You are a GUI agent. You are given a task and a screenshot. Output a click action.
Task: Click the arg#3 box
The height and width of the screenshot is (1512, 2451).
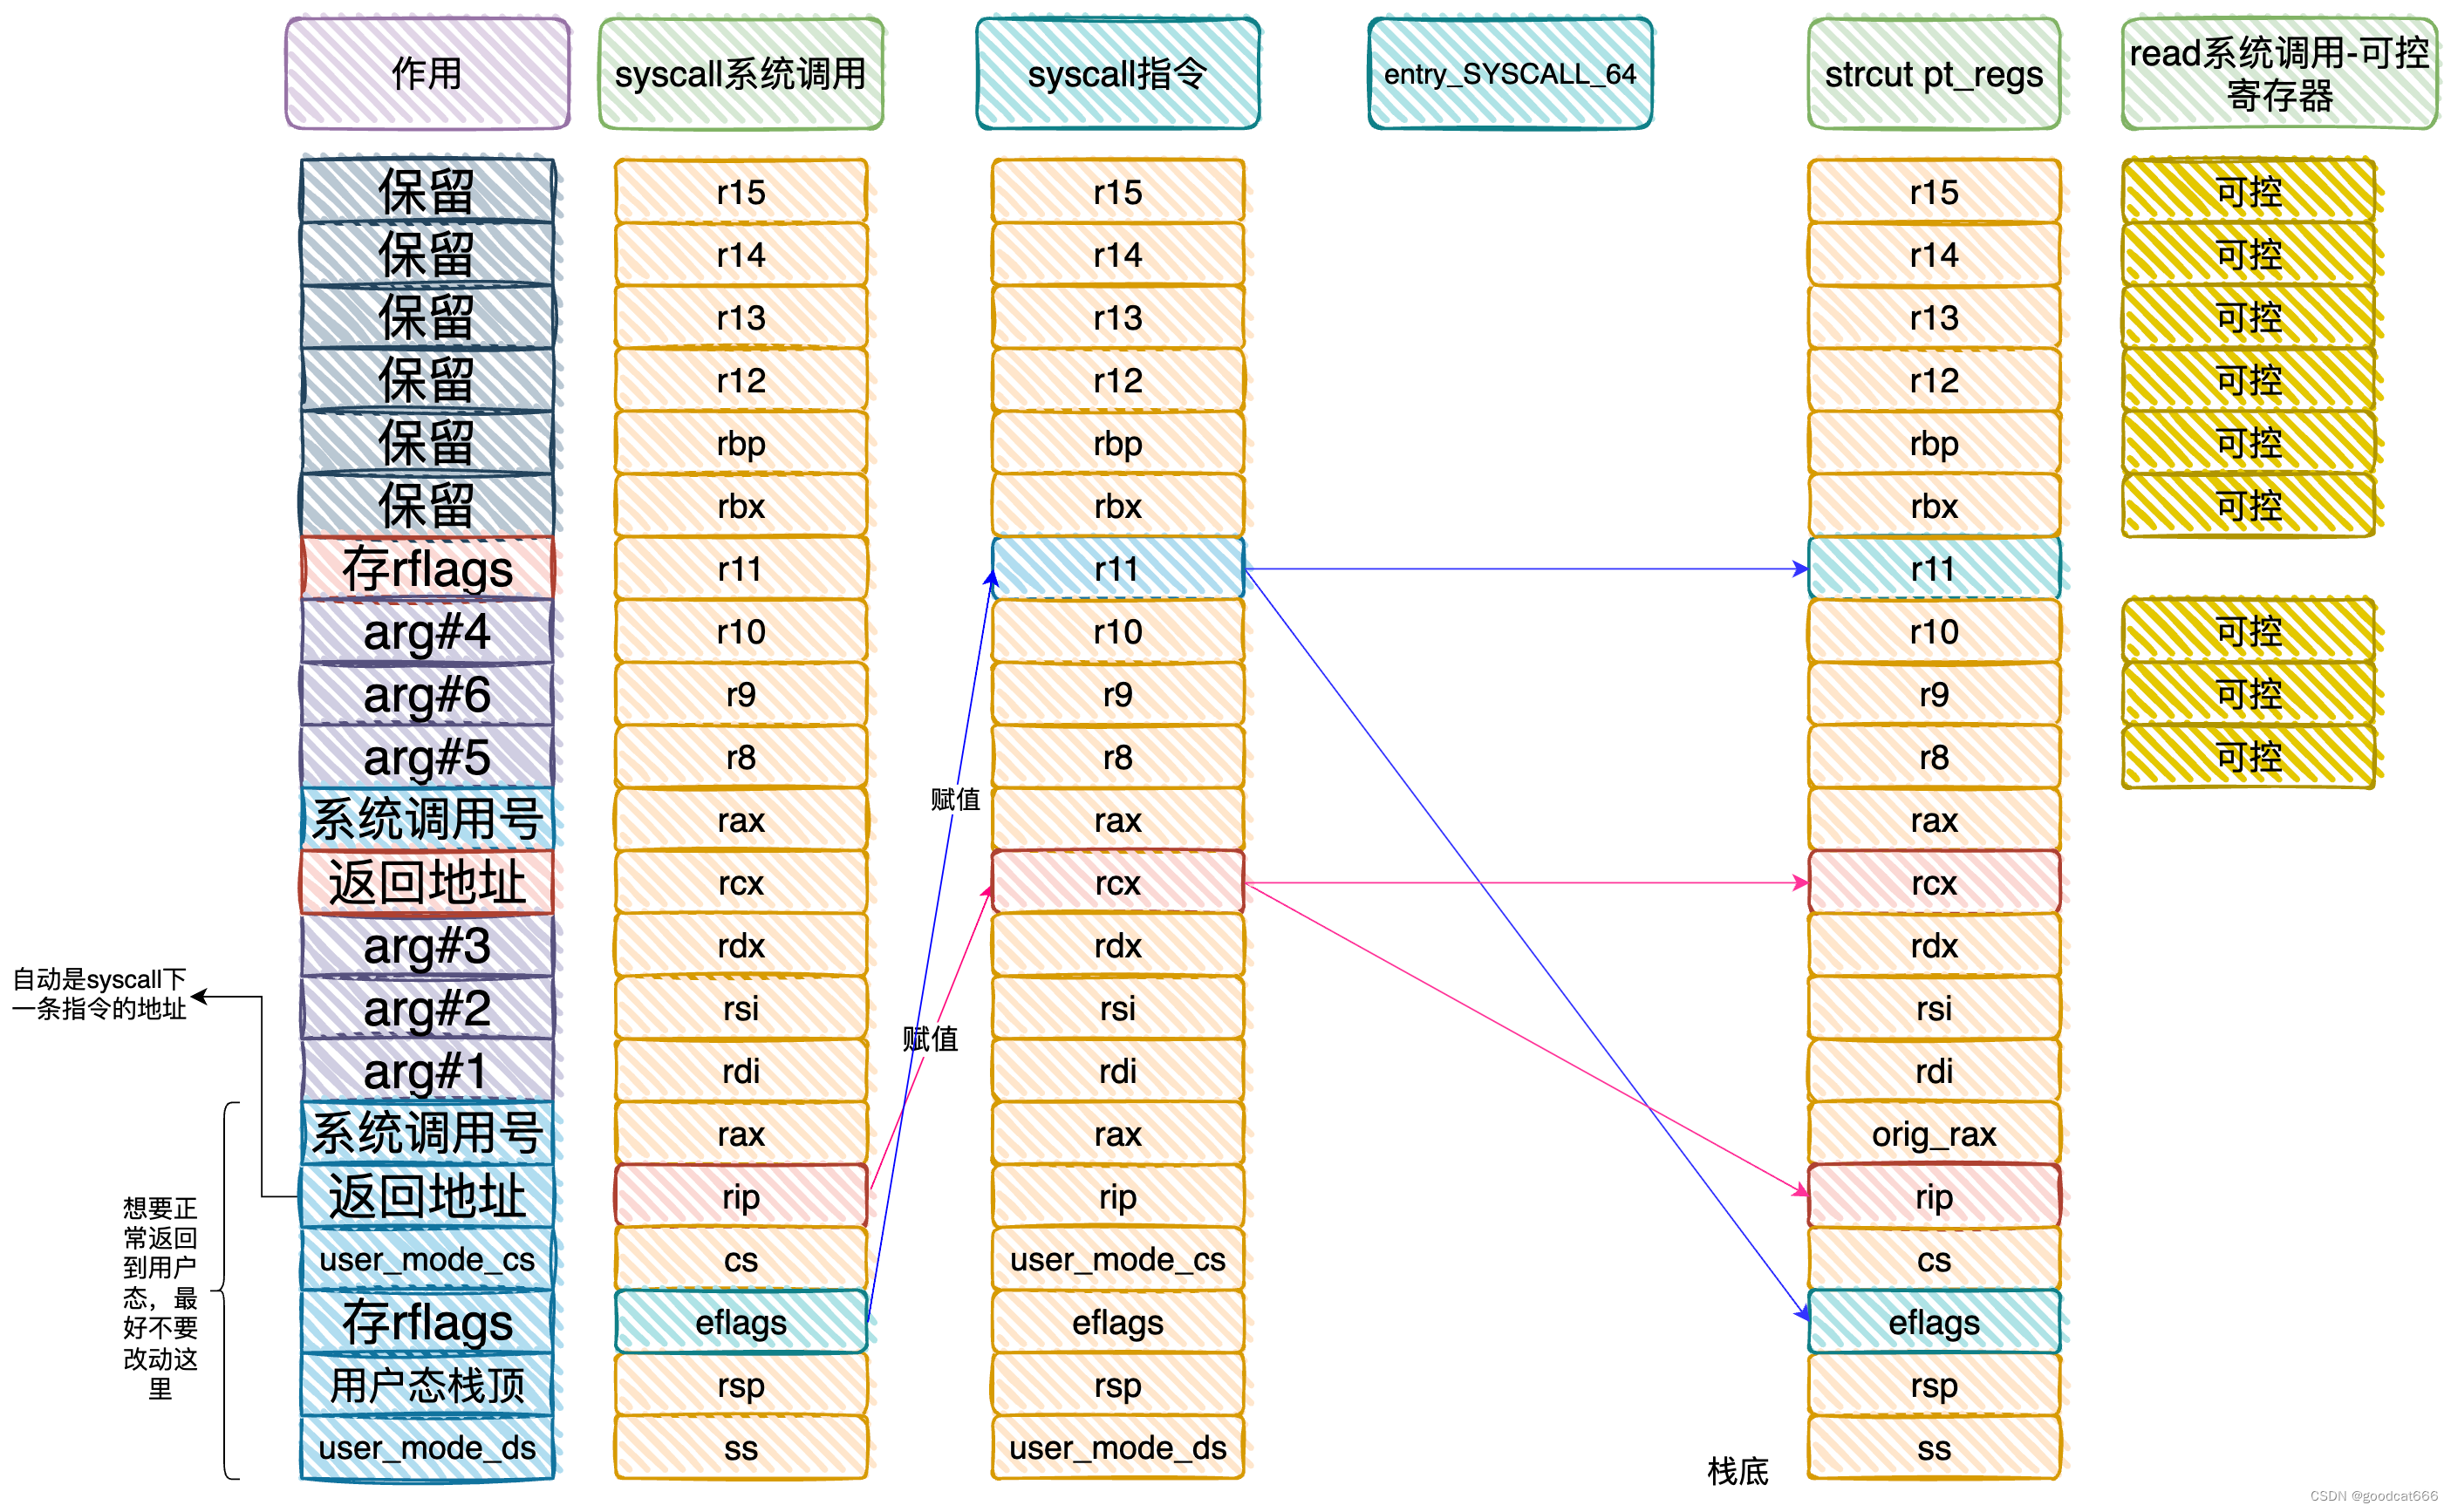coord(427,945)
